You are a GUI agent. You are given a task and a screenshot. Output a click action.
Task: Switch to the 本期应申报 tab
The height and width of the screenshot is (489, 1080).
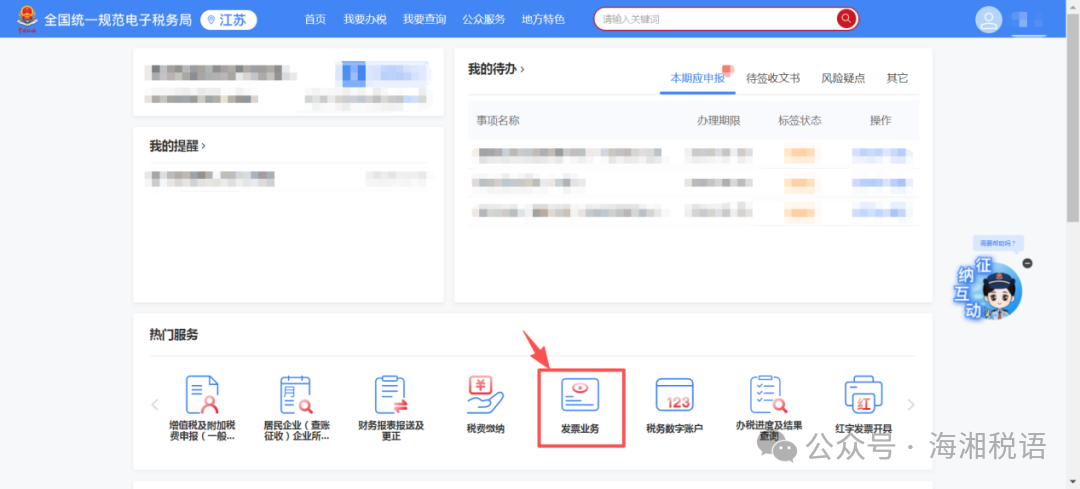tap(698, 79)
